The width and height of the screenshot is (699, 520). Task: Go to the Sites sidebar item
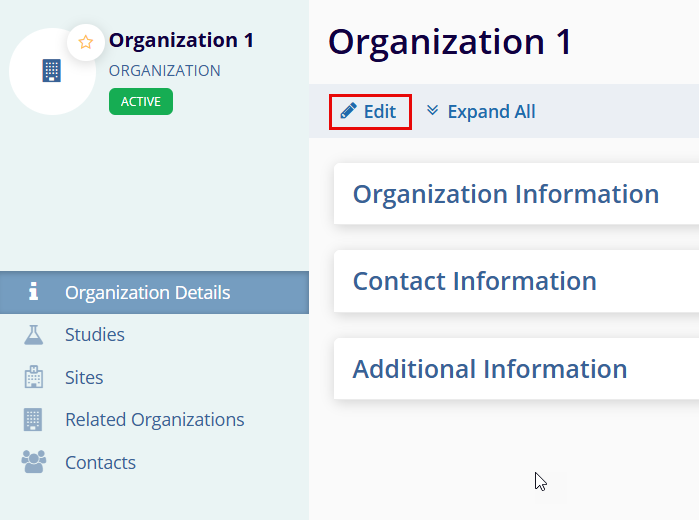point(84,378)
